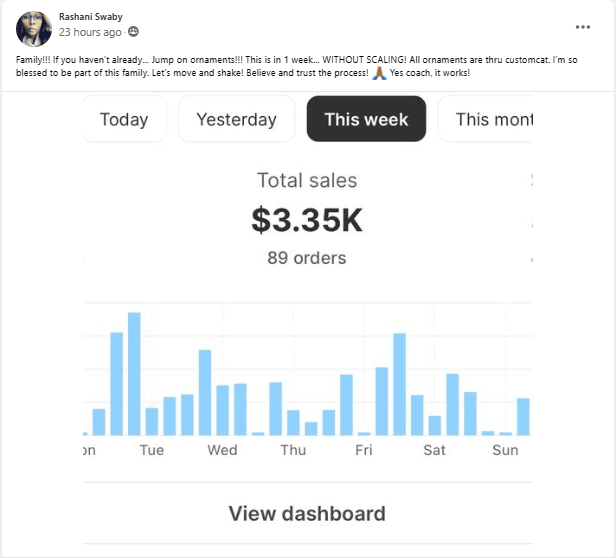Click the Fri axis label
Image resolution: width=616 pixels, height=558 pixels.
click(x=364, y=450)
